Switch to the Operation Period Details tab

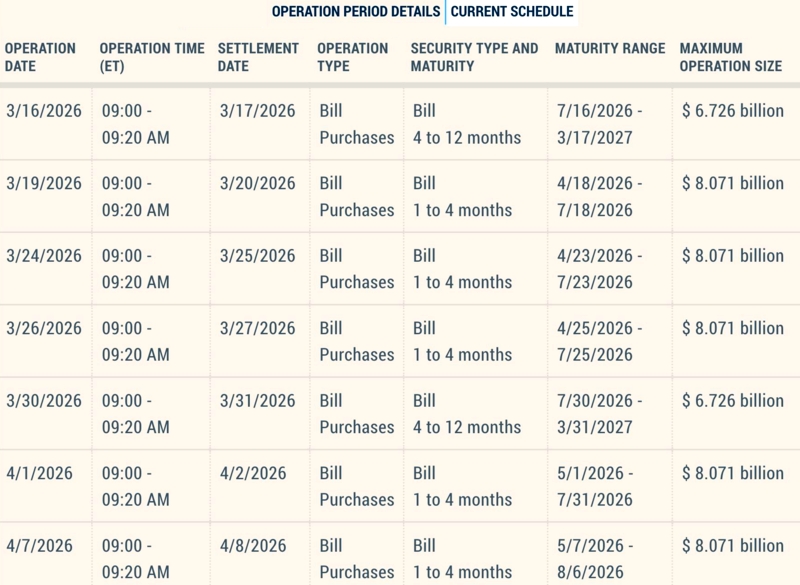coord(355,13)
